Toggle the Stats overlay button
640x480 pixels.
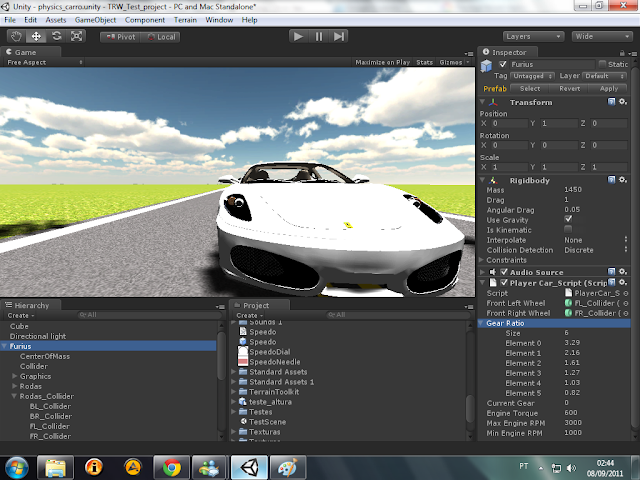(x=424, y=62)
